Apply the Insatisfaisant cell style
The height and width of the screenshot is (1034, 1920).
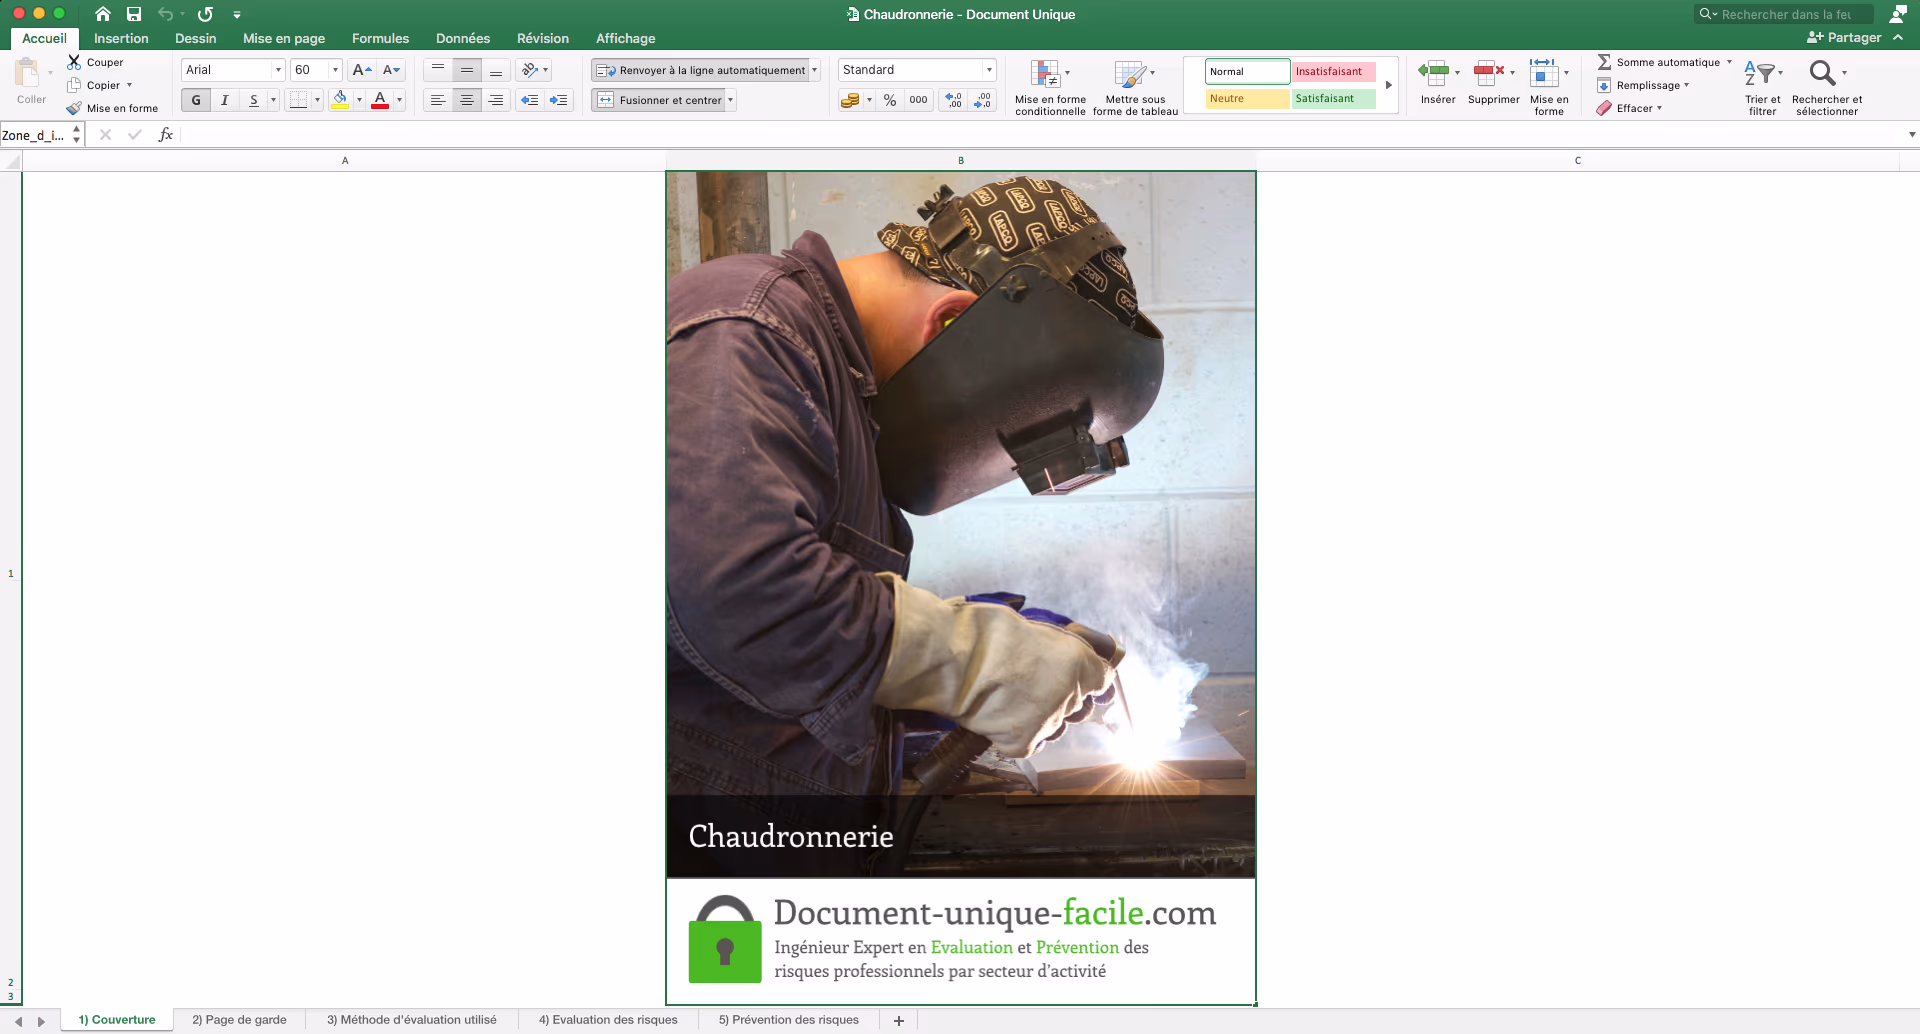point(1333,72)
